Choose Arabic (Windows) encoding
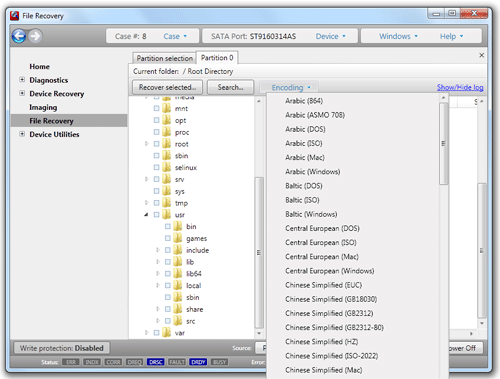Viewport: 500px width, 379px height. pos(313,172)
